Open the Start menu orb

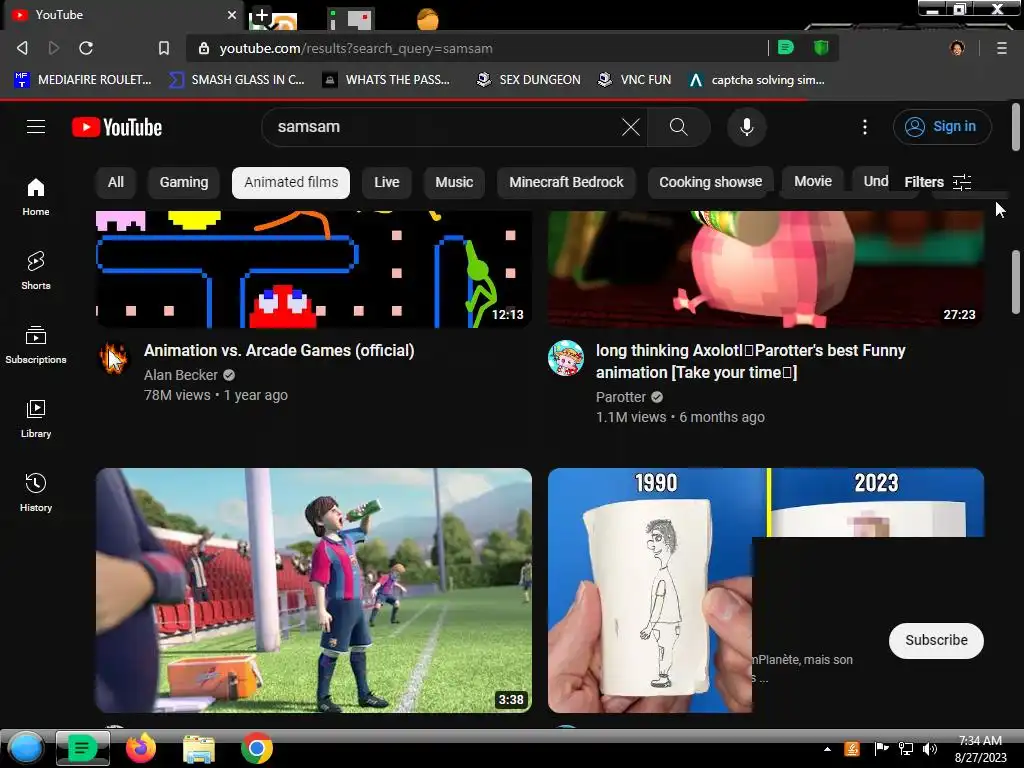point(26,748)
